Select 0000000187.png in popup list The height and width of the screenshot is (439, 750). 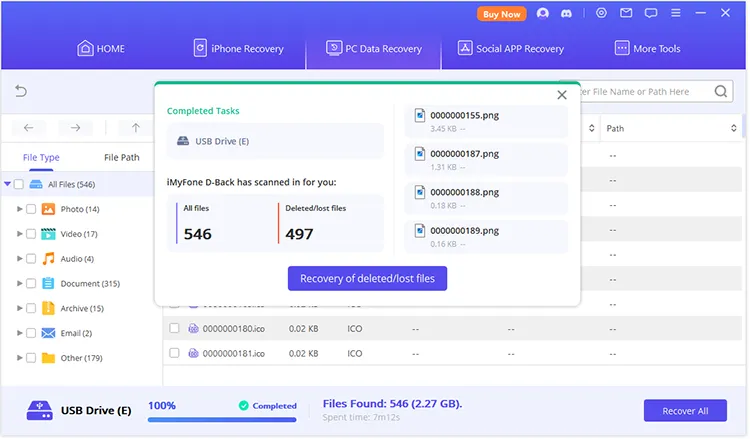486,160
